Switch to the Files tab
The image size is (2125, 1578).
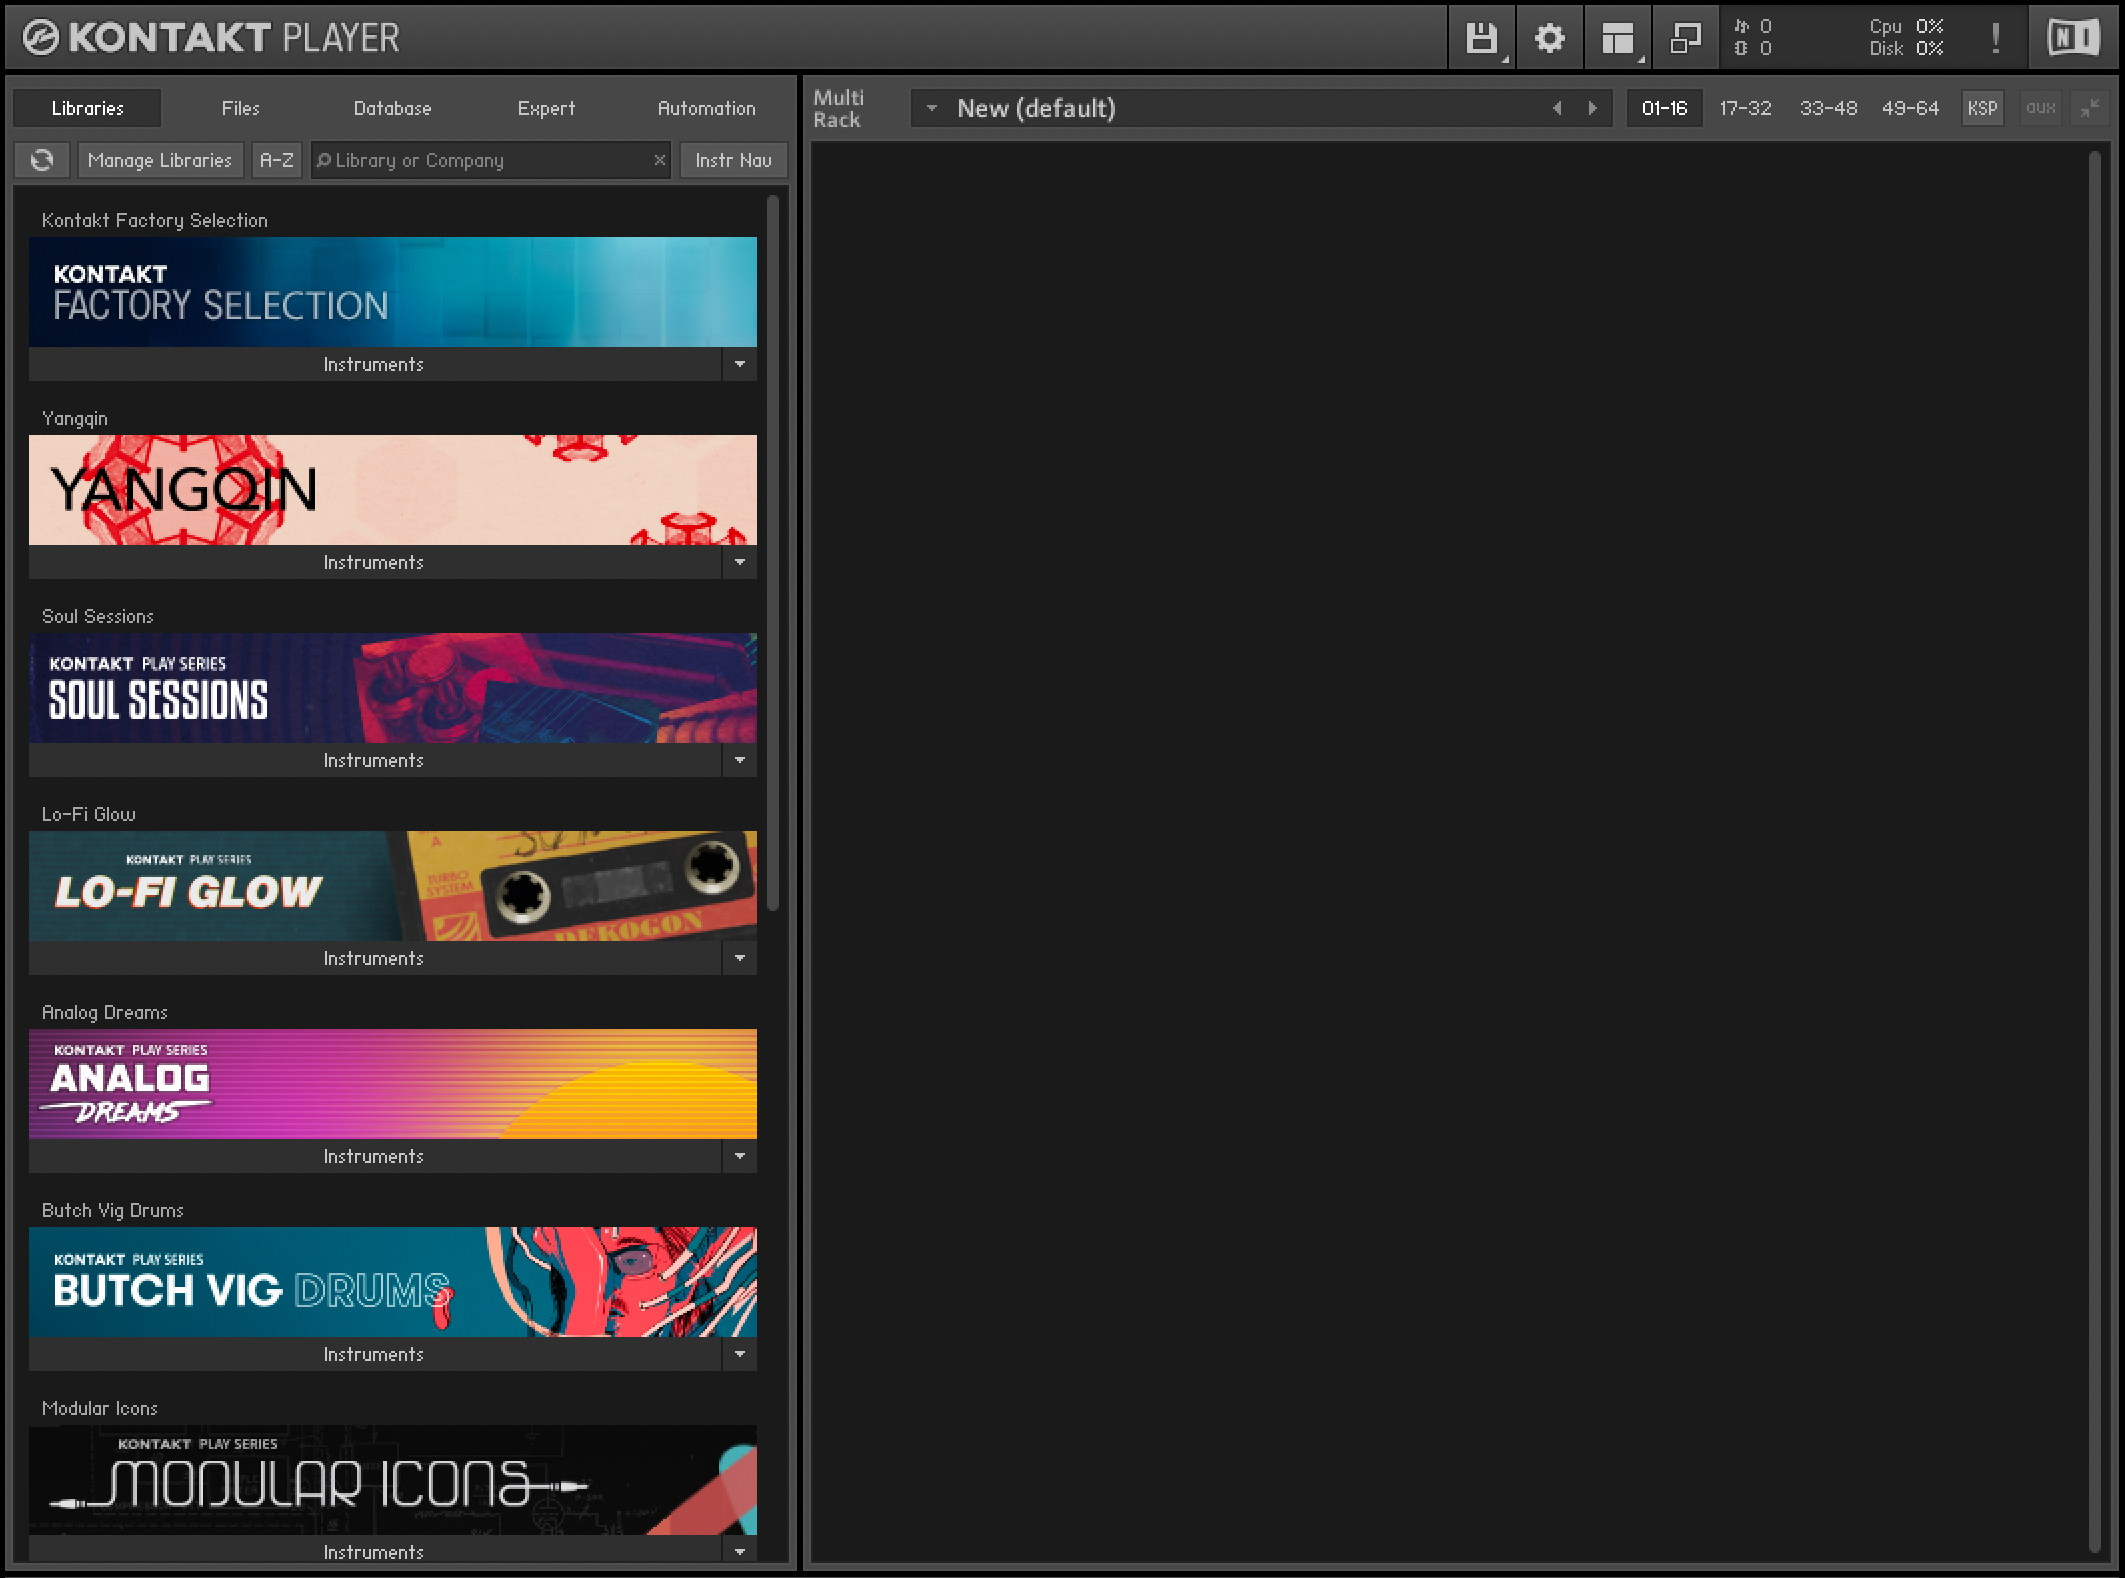240,108
